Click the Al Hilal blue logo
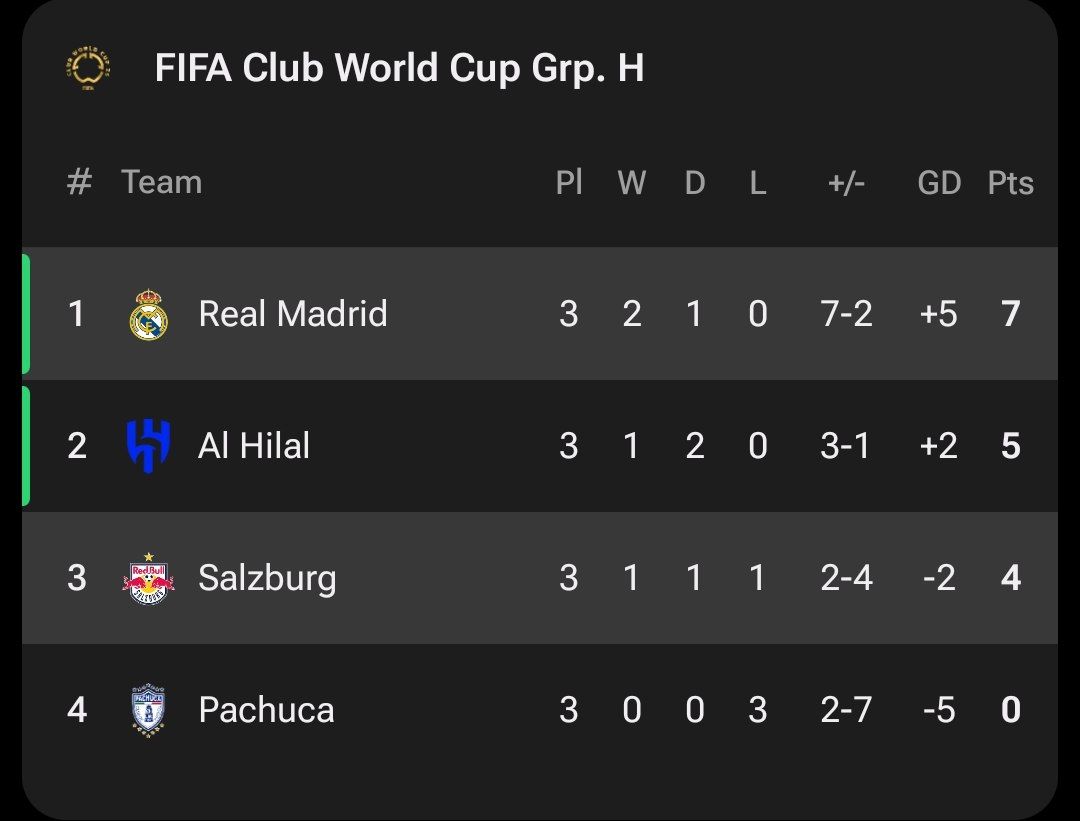Image resolution: width=1080 pixels, height=821 pixels. point(149,446)
